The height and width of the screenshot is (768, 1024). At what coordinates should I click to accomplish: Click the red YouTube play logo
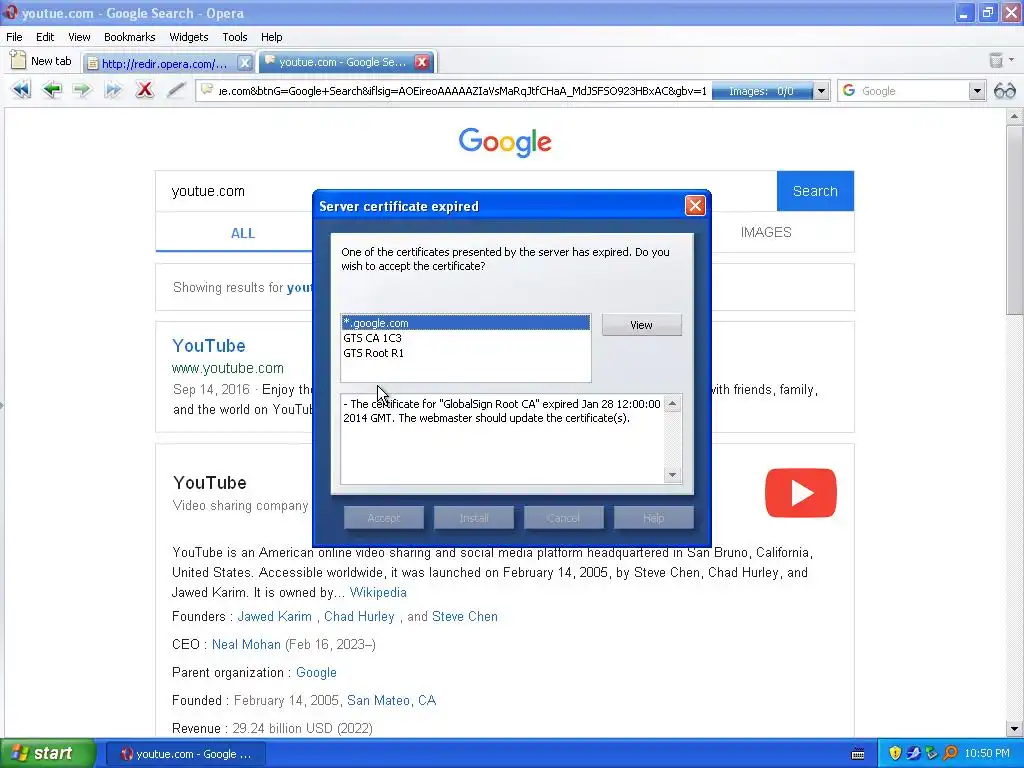(801, 493)
